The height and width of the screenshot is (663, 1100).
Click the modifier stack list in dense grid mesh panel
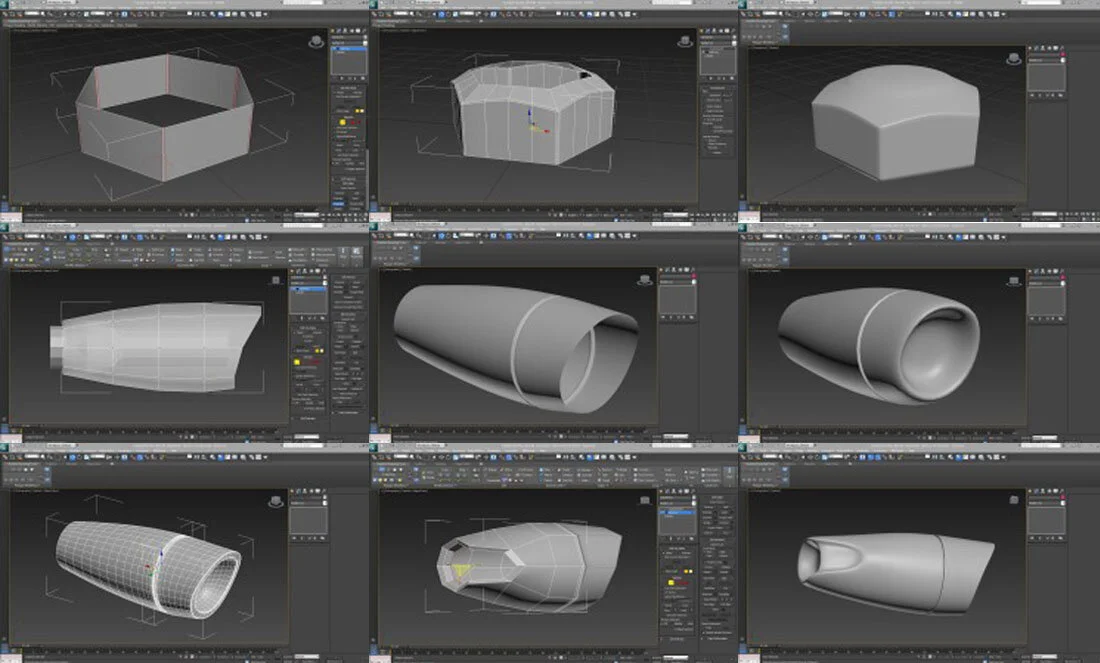[x=309, y=521]
